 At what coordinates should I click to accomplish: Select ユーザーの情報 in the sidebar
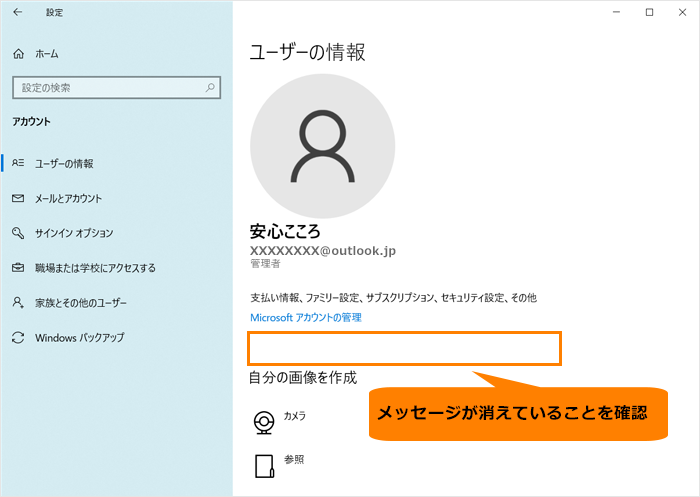[64, 163]
